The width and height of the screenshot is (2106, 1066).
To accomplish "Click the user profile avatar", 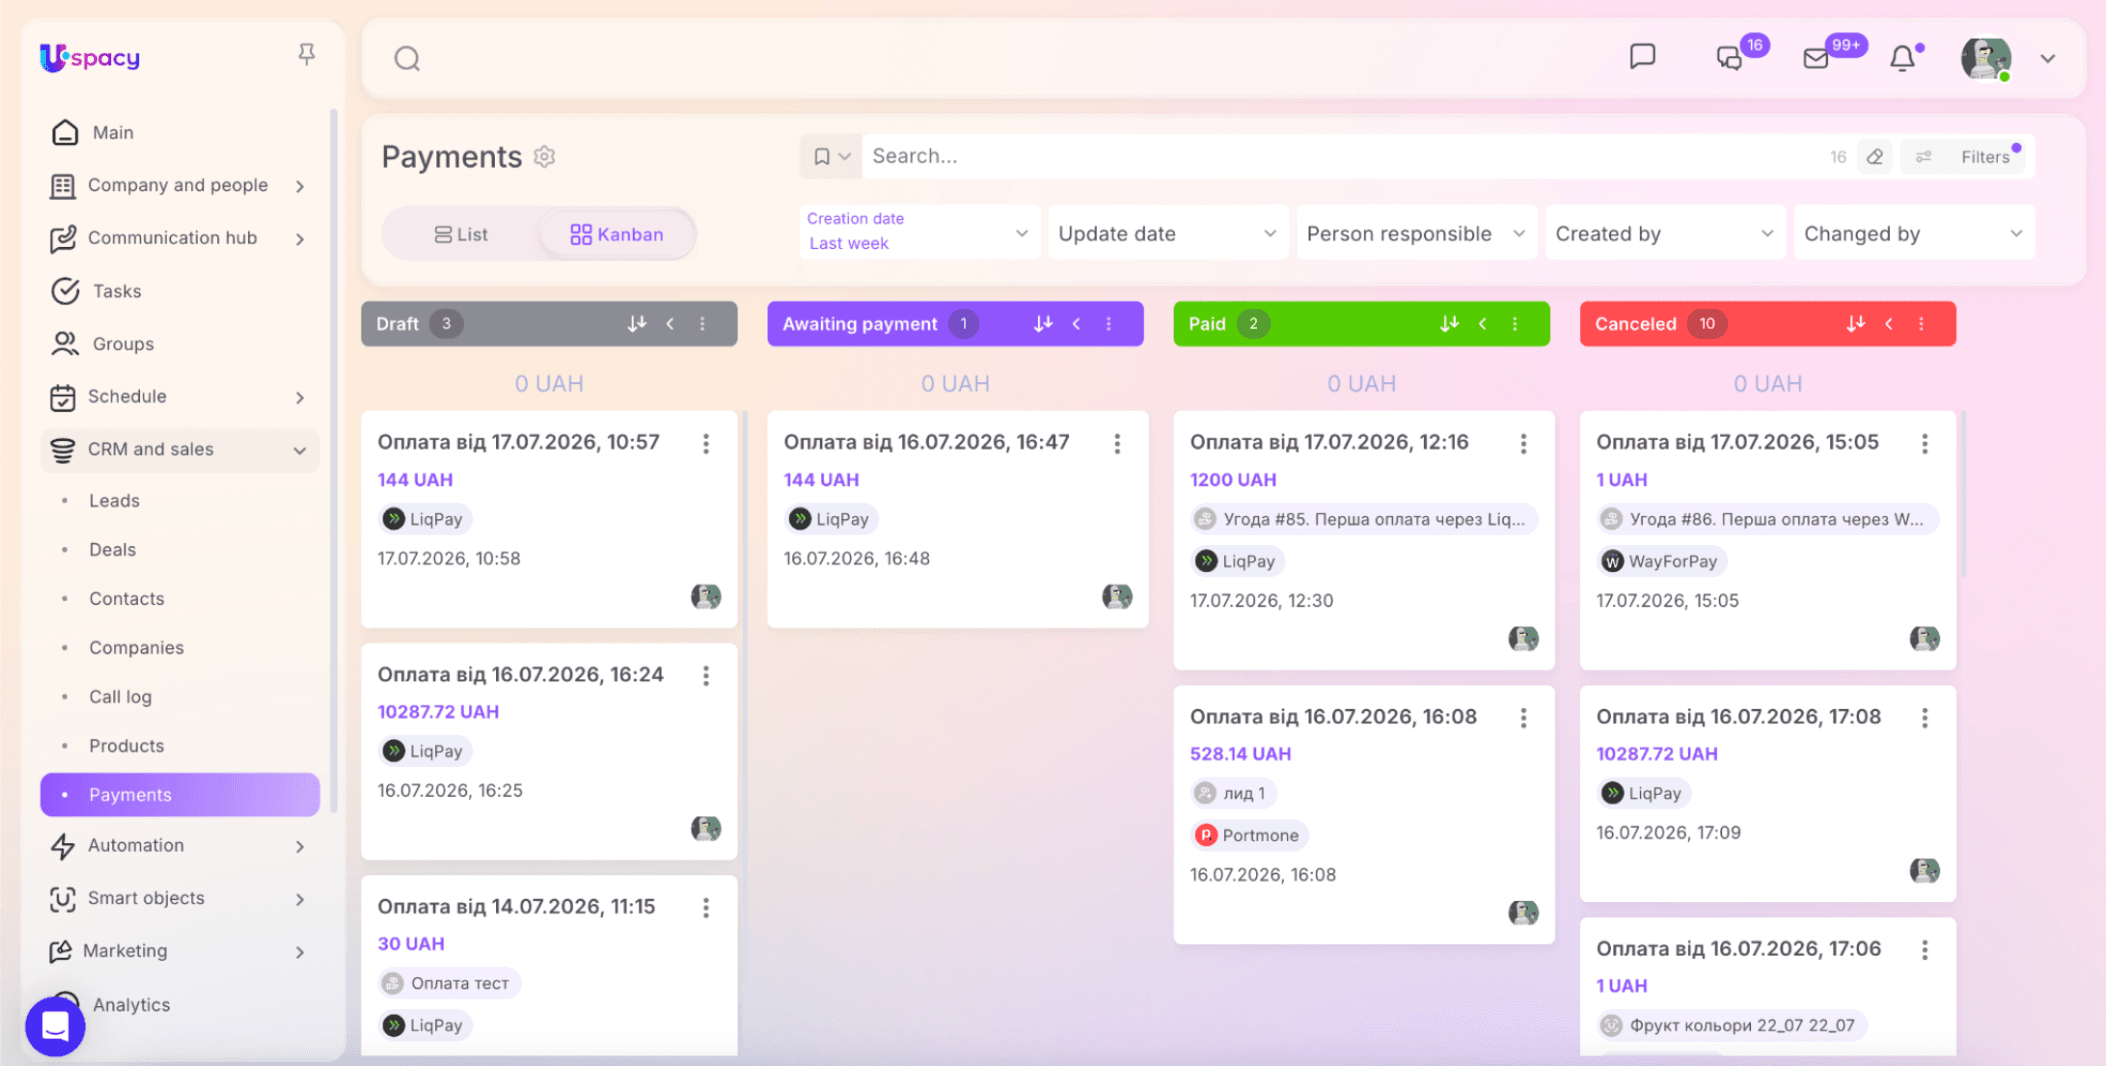I will pos(1986,58).
